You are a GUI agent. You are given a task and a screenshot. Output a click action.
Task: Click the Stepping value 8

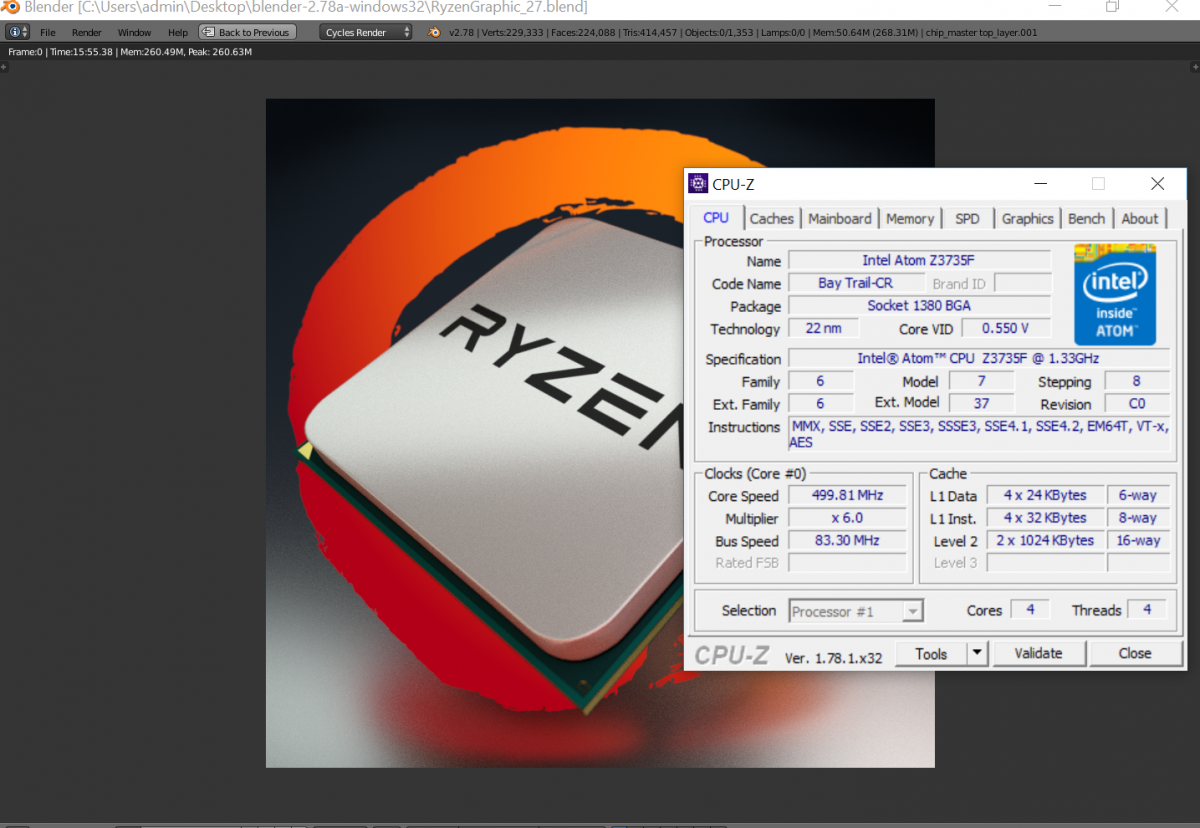pos(1137,381)
